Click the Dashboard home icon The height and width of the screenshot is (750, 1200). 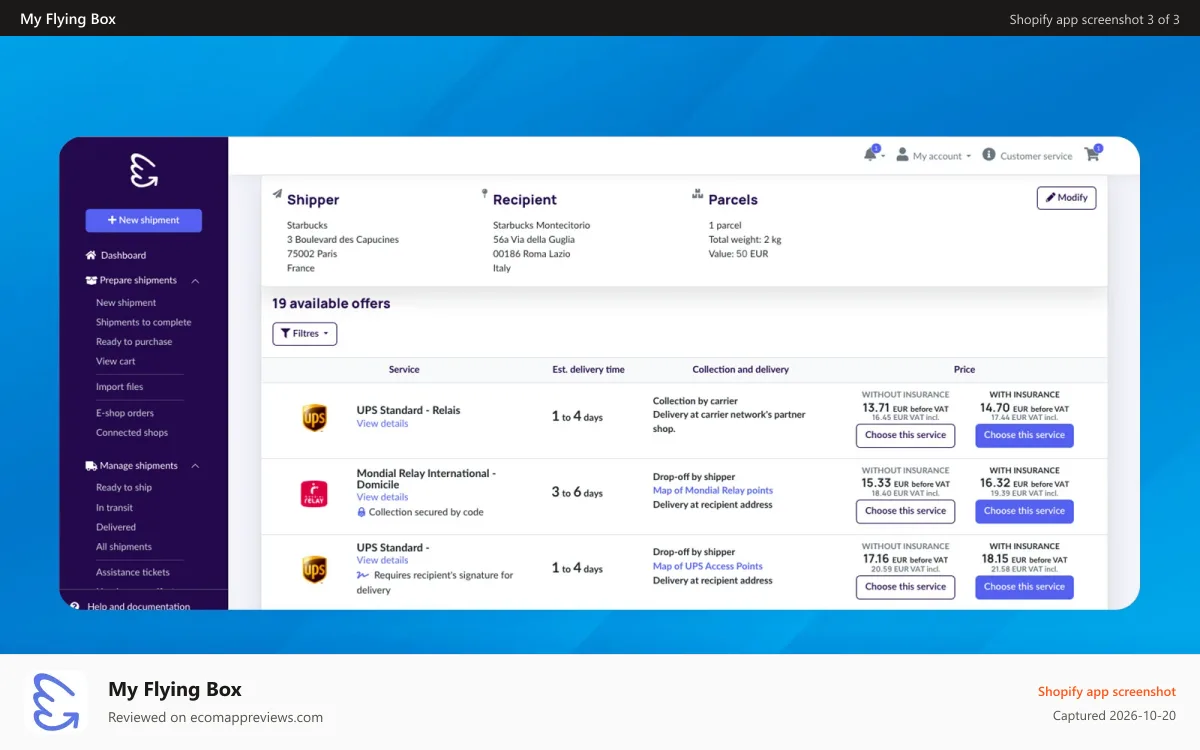pyautogui.click(x=91, y=255)
